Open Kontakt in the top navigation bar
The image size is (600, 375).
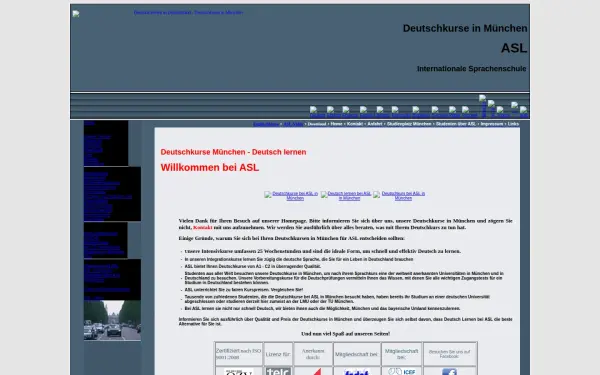pos(355,124)
